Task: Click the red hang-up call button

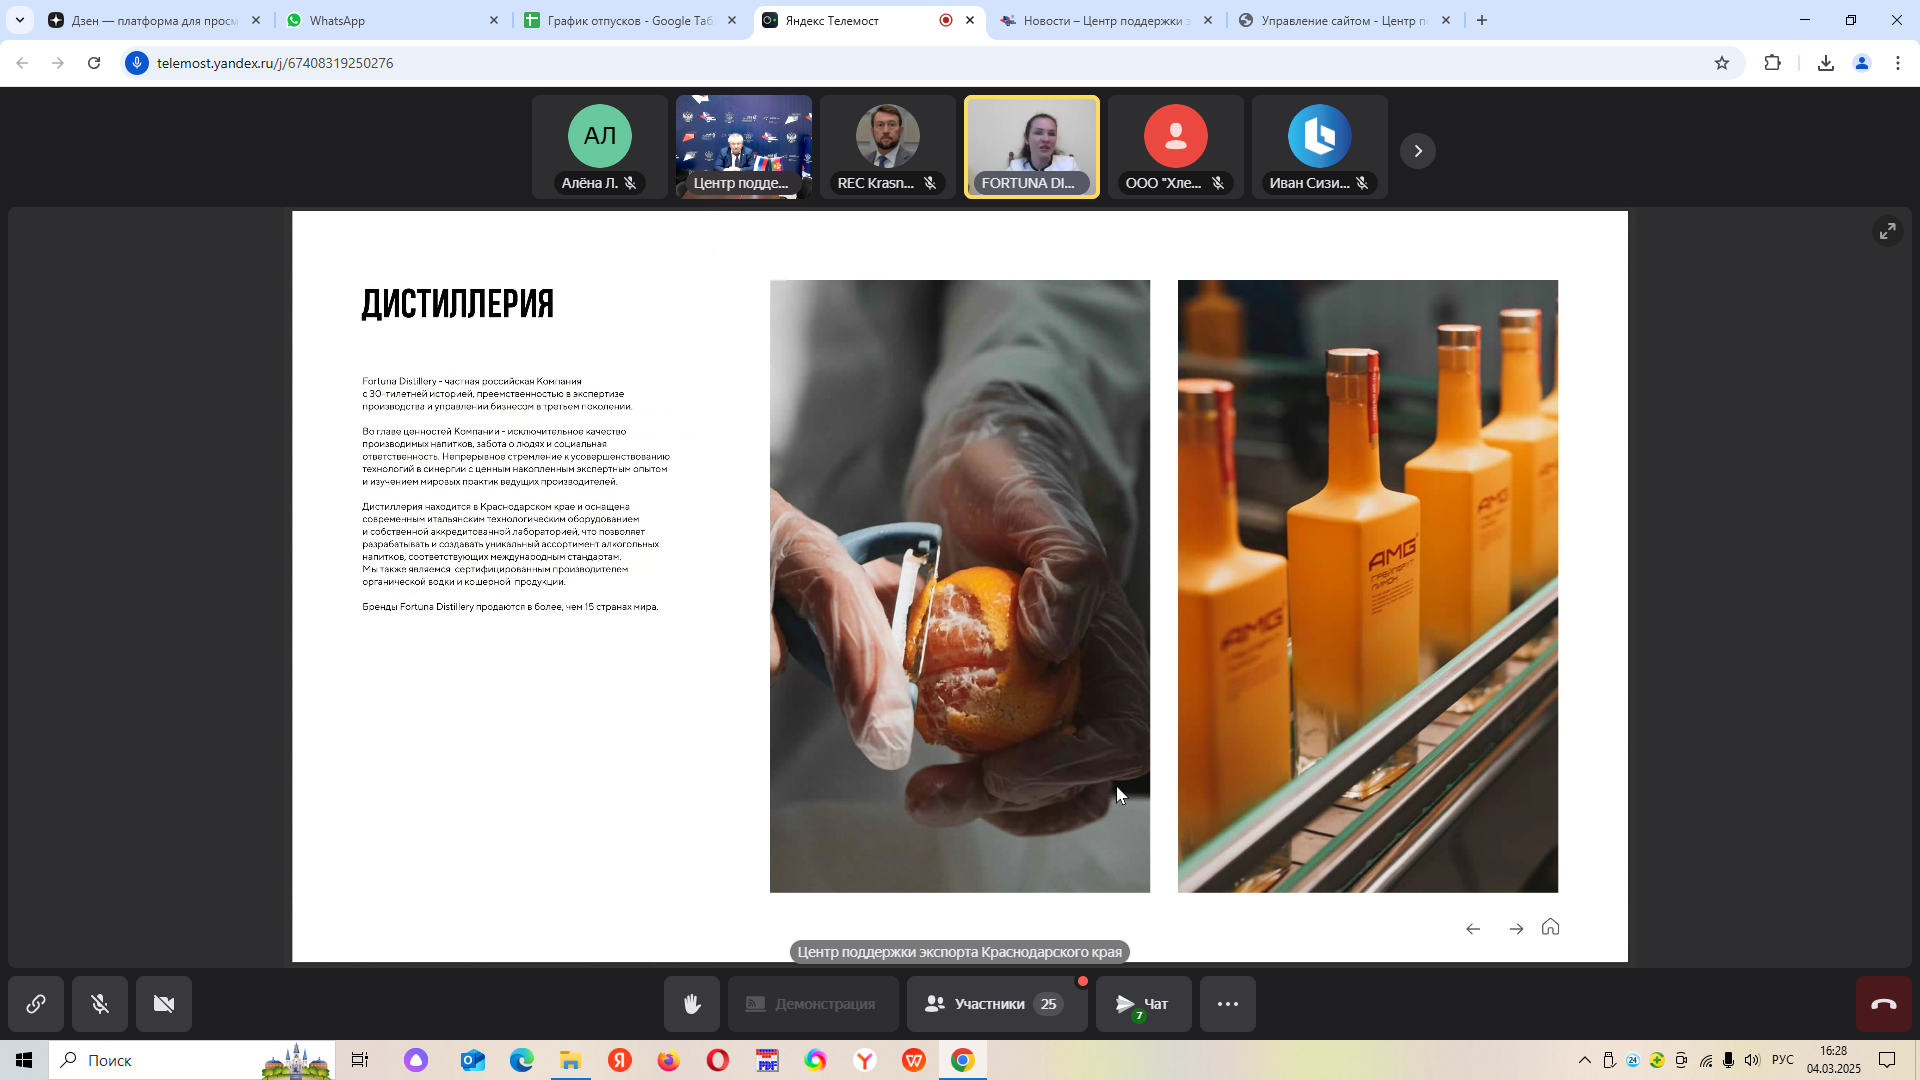Action: (1883, 1004)
